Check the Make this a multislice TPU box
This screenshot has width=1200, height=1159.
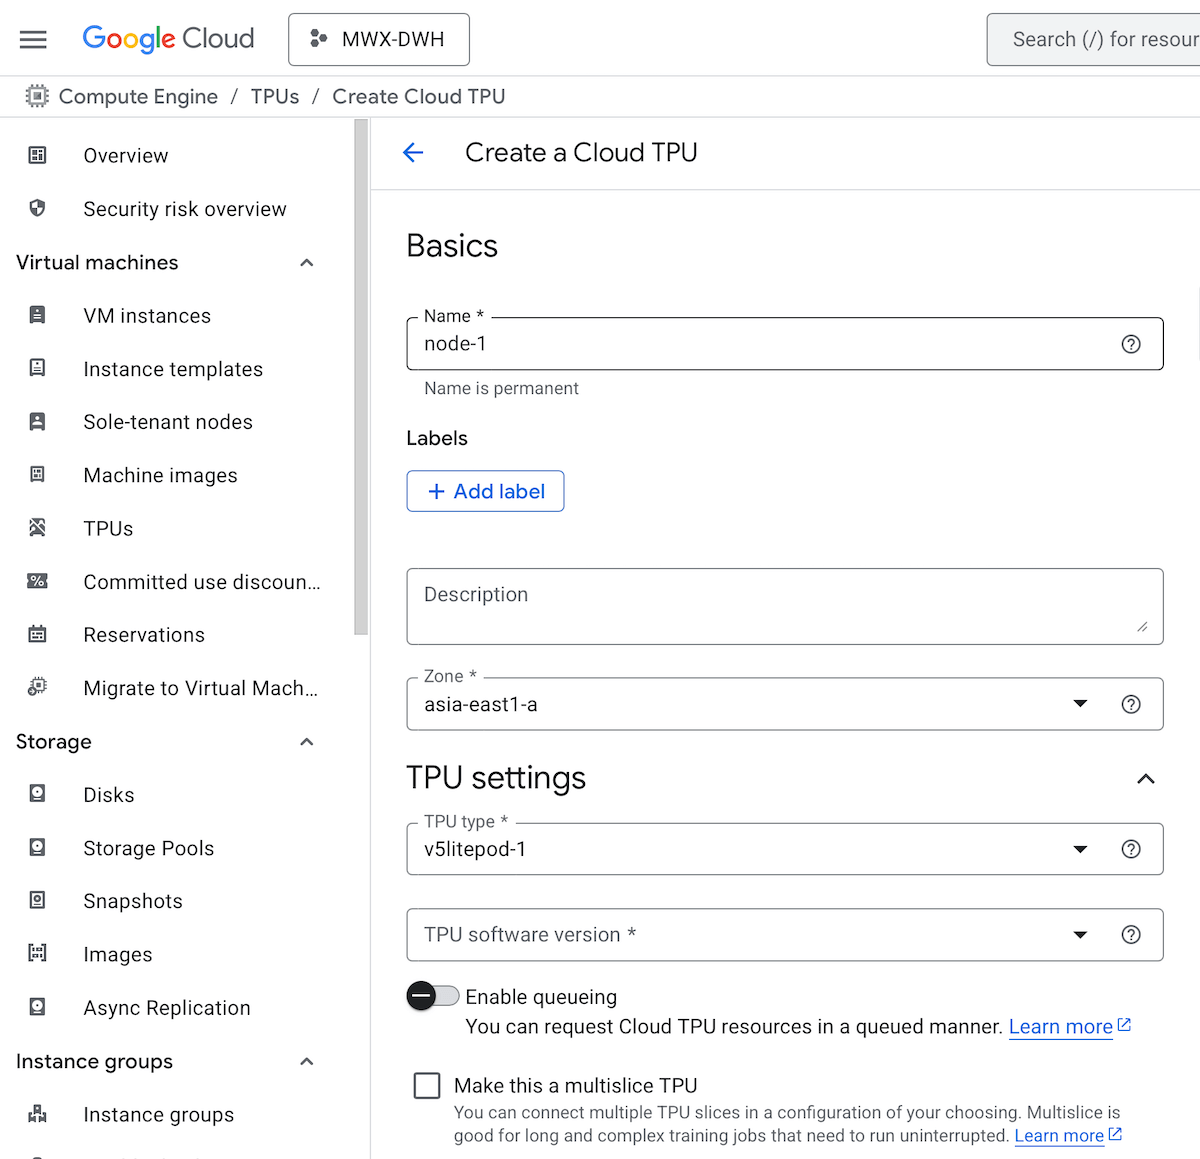click(427, 1085)
